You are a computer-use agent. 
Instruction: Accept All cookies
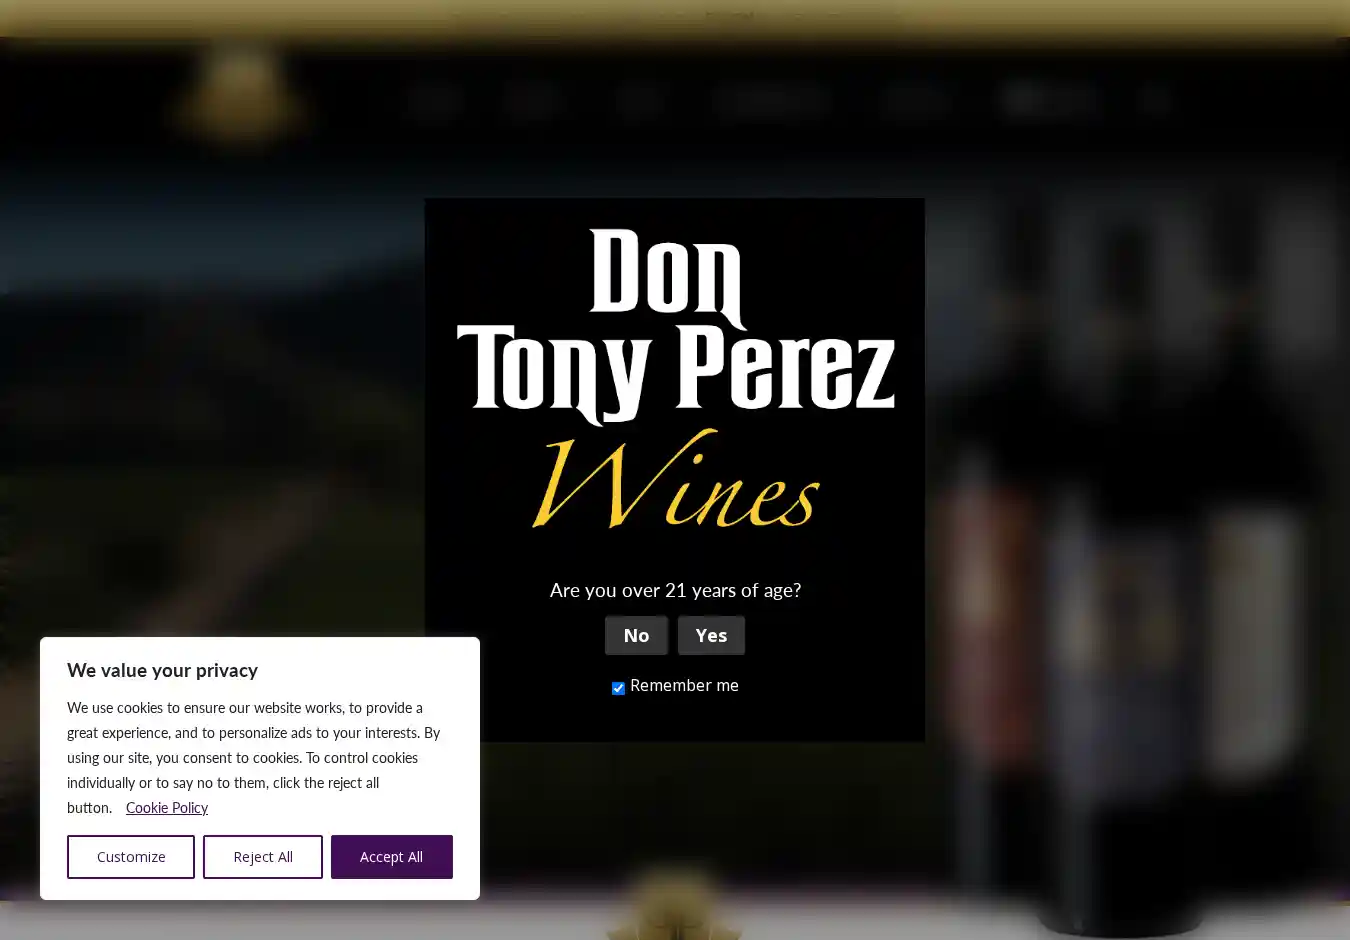click(392, 857)
